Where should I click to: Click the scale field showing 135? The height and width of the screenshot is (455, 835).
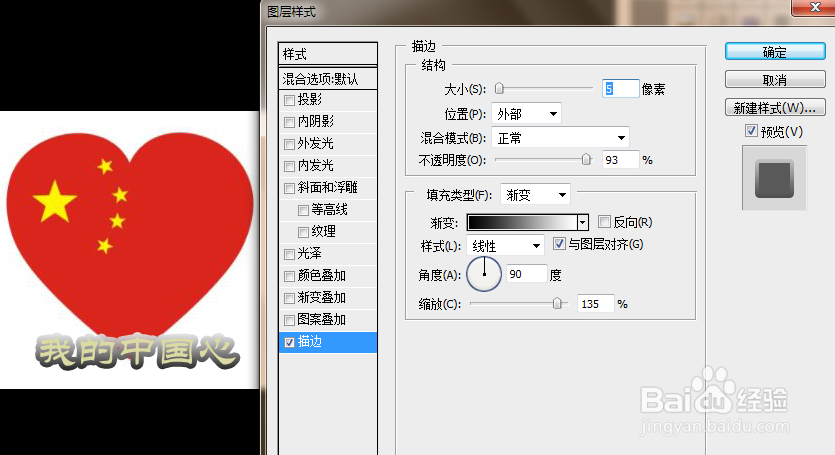tap(596, 304)
